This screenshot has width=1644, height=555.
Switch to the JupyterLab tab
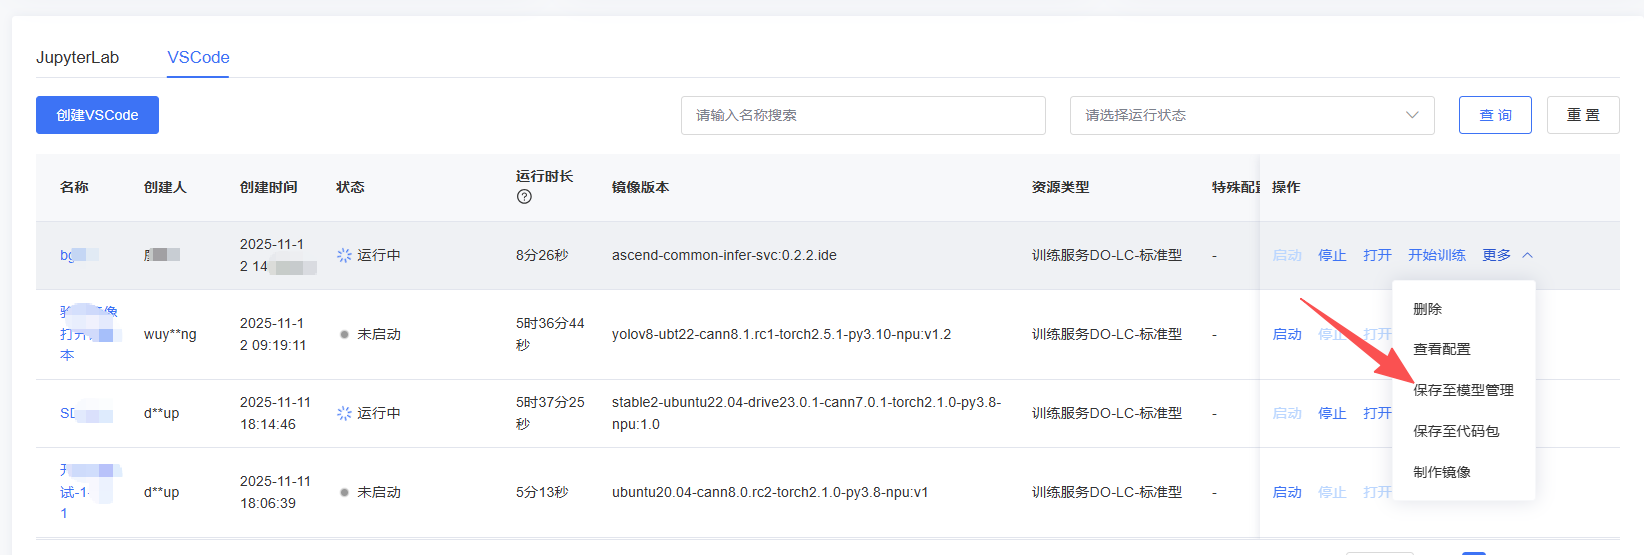77,57
